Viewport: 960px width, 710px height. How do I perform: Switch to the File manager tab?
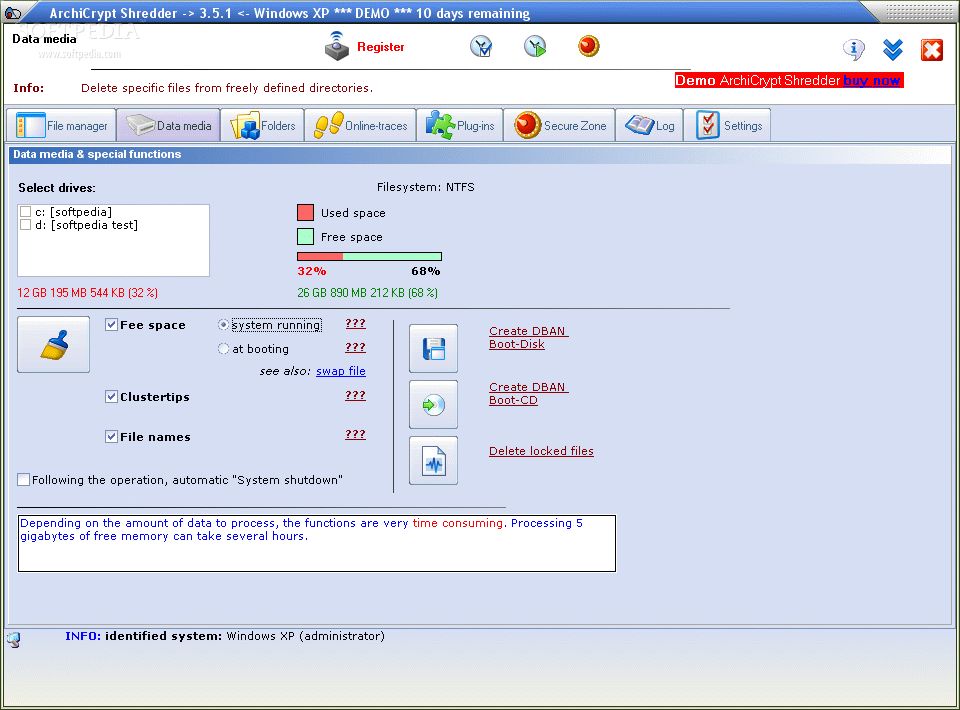pos(62,125)
